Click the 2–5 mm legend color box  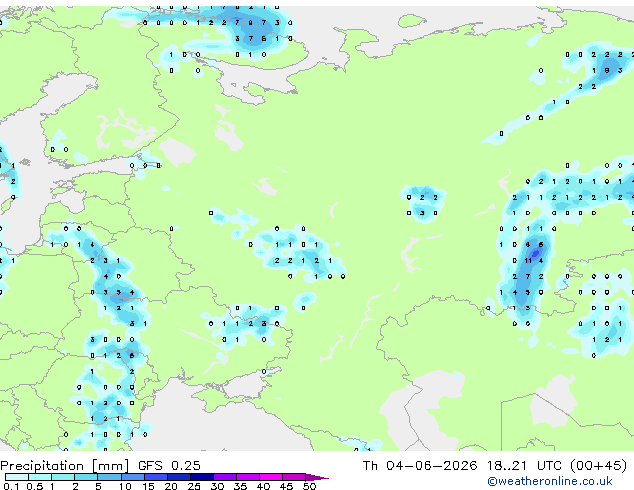coord(86,477)
